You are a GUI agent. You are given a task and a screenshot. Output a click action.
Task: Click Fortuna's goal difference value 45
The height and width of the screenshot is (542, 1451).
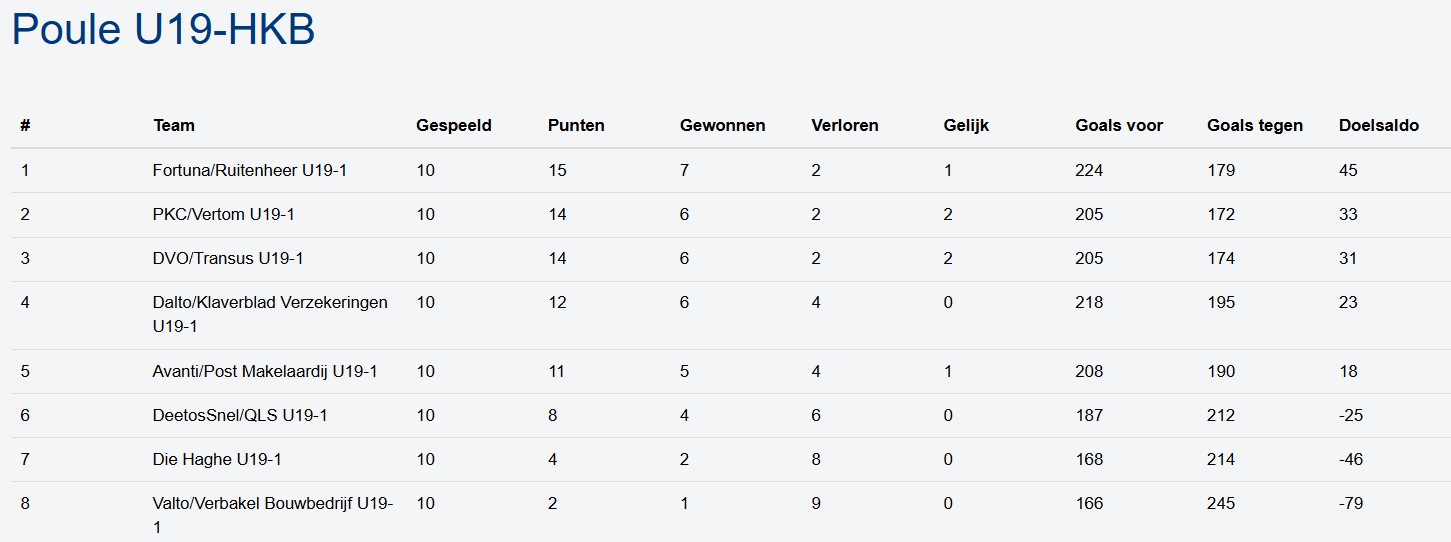(1348, 171)
